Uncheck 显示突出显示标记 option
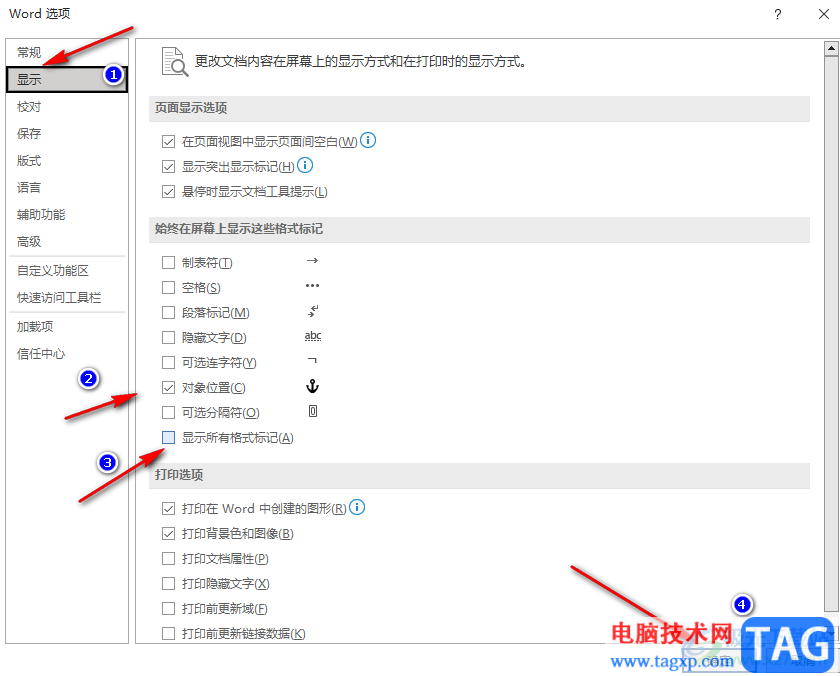 point(168,167)
